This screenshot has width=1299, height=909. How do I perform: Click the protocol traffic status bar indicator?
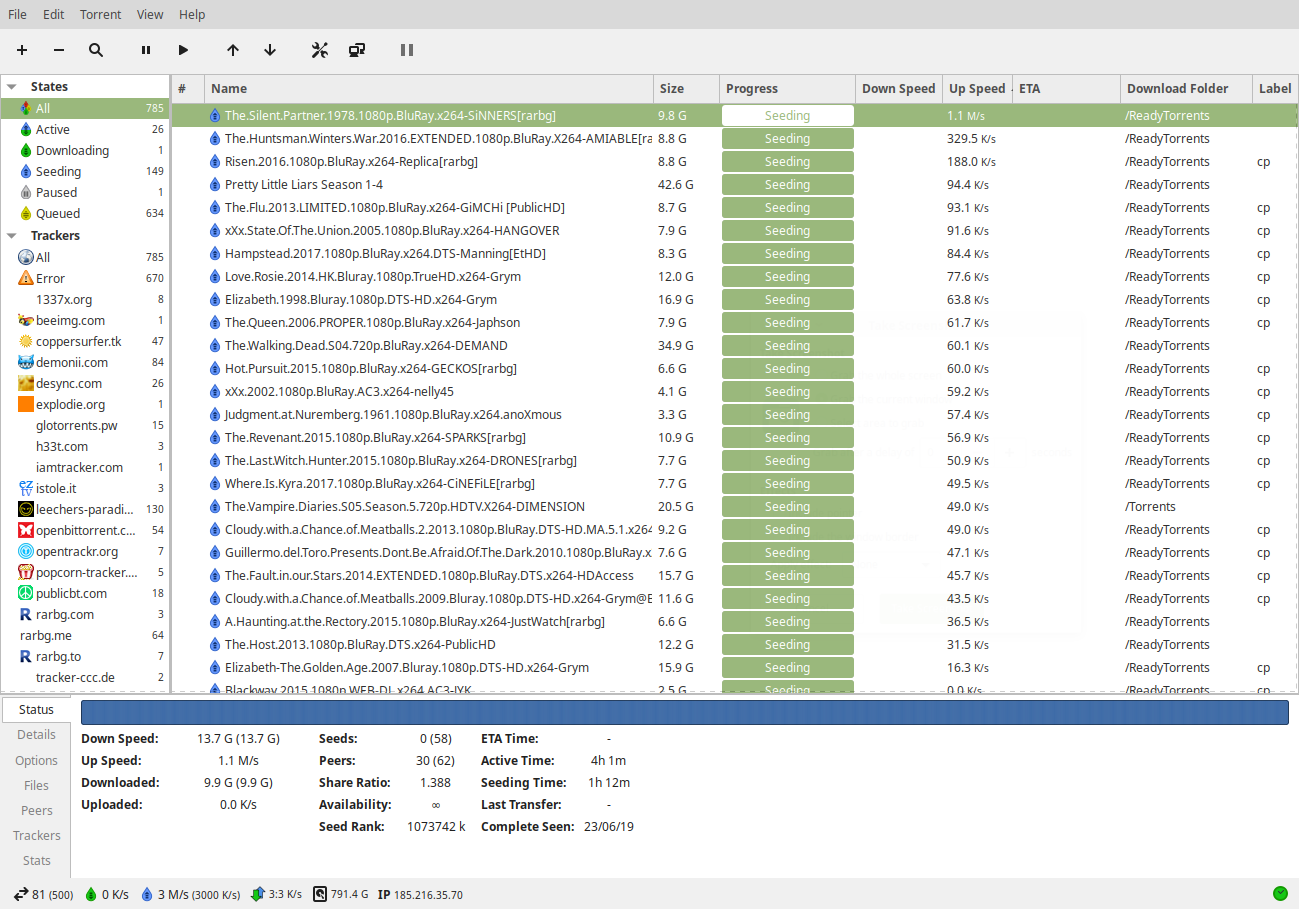[276, 894]
